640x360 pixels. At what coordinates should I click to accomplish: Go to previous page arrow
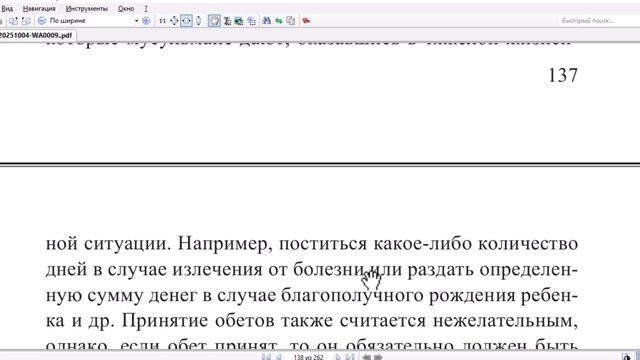[279, 357]
